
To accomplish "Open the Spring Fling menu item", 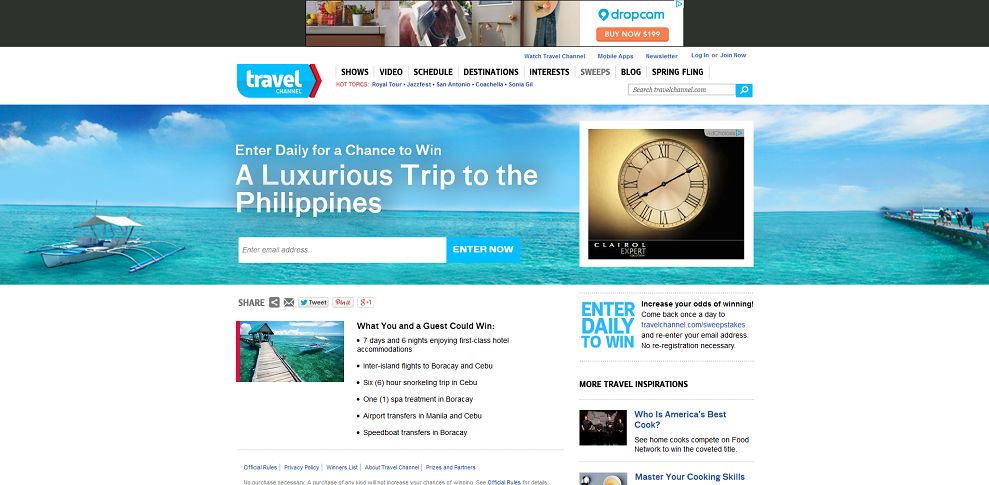I will pyautogui.click(x=677, y=72).
